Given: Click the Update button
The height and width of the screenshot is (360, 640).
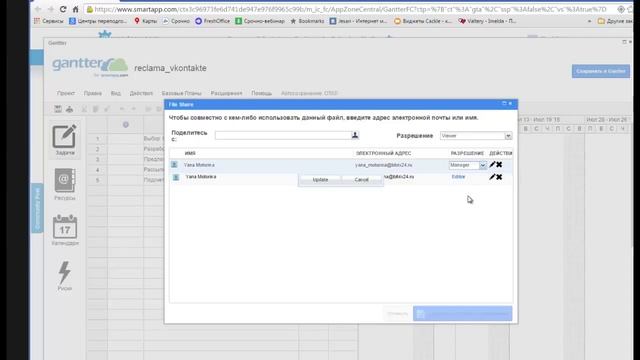Looking at the screenshot, I should (x=320, y=180).
